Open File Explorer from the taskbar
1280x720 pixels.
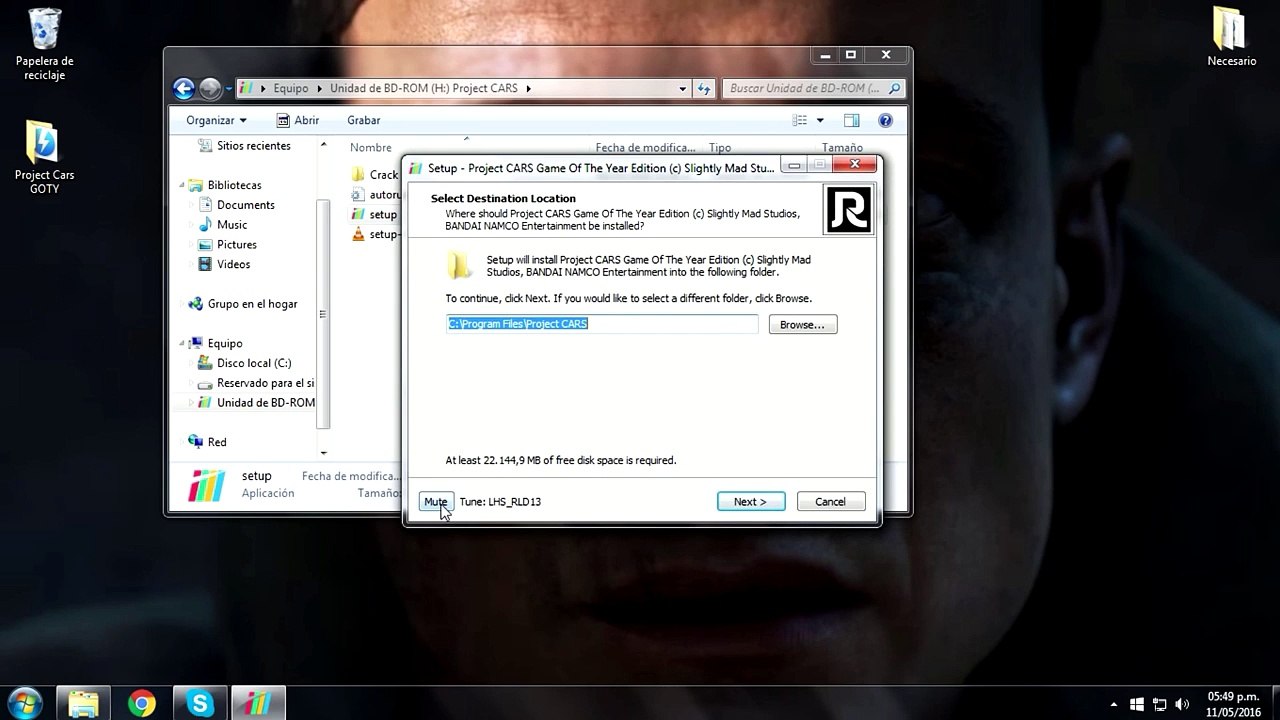pyautogui.click(x=83, y=703)
